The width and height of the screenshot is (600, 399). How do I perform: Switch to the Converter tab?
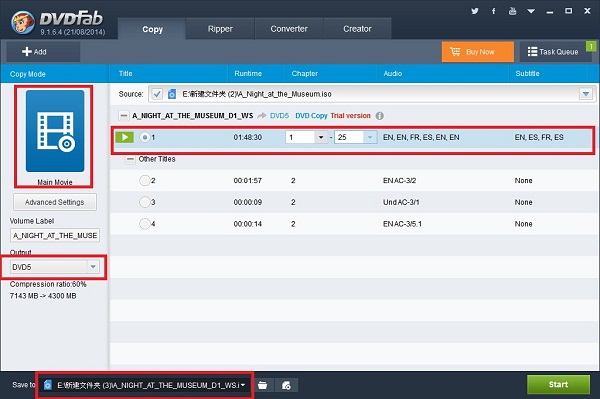[289, 29]
